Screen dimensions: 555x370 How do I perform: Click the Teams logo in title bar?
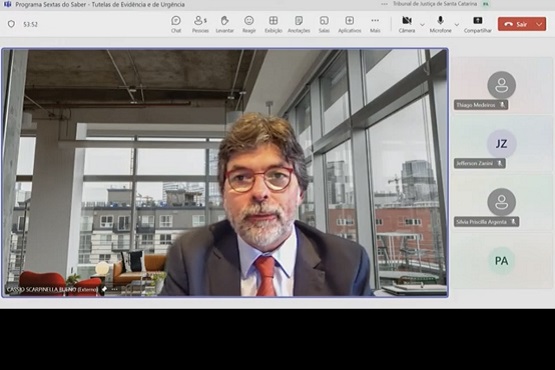tap(7, 4)
